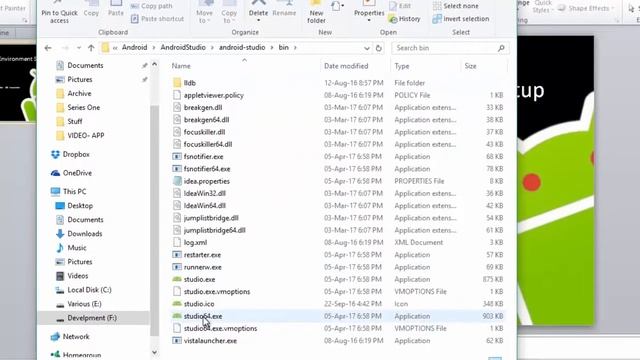Open Downloads under This PC
The width and height of the screenshot is (640, 360).
tap(84, 233)
